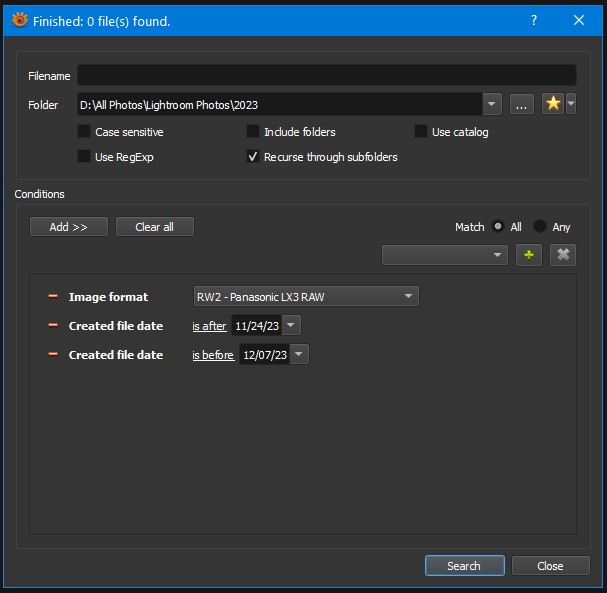607x593 pixels.
Task: Enable the Case sensitive checkbox
Action: pos(84,131)
